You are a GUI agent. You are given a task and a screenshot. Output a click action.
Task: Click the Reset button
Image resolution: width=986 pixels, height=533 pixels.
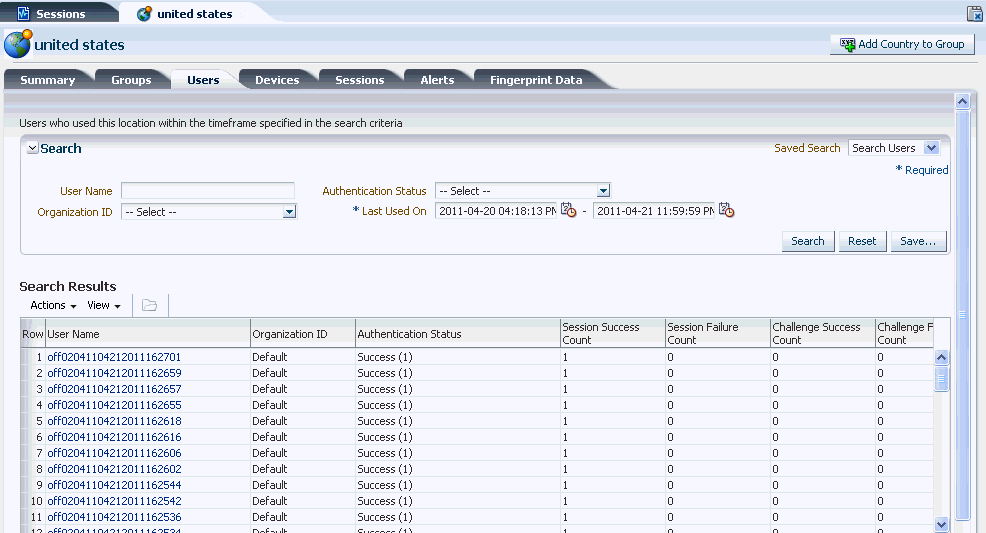click(861, 241)
